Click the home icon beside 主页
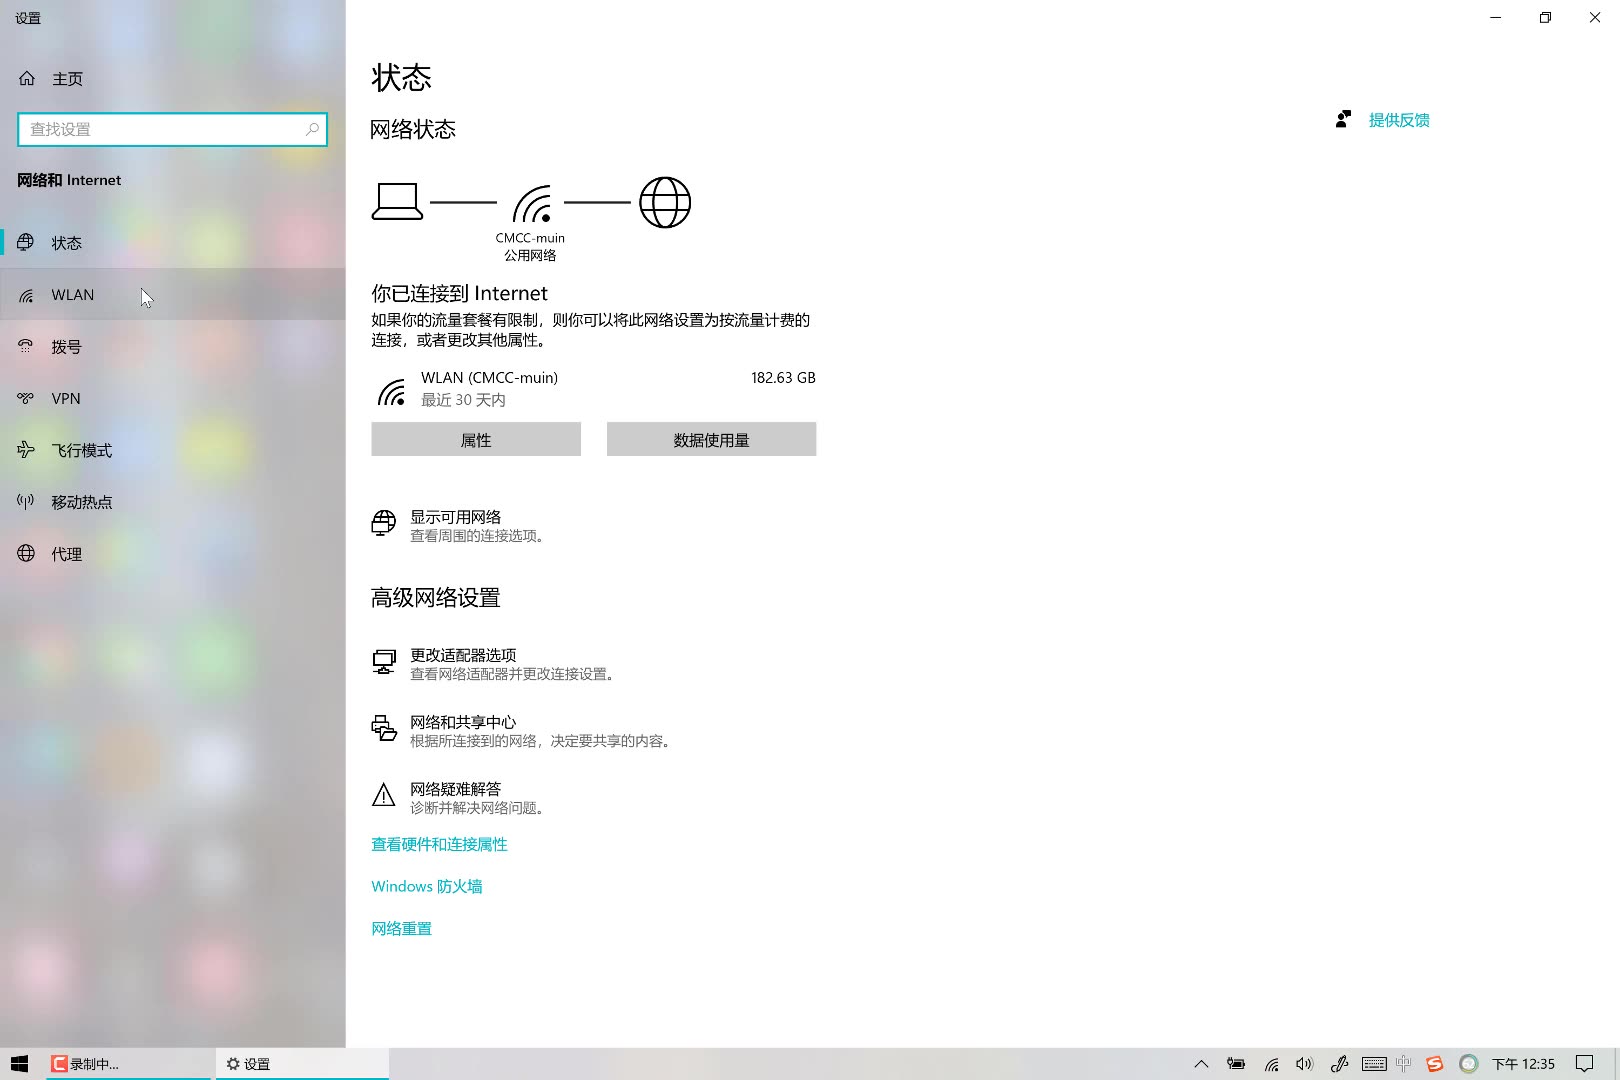 point(27,78)
